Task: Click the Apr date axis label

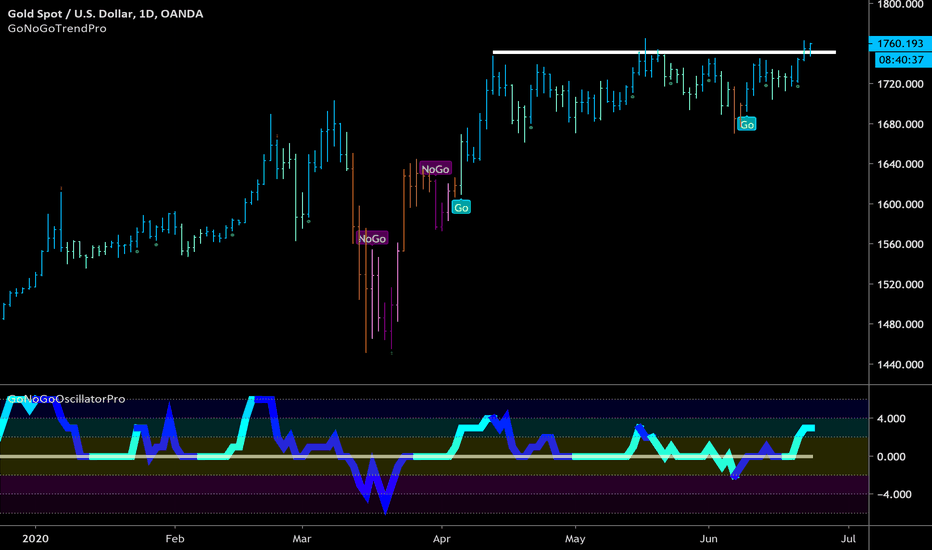Action: tap(442, 539)
